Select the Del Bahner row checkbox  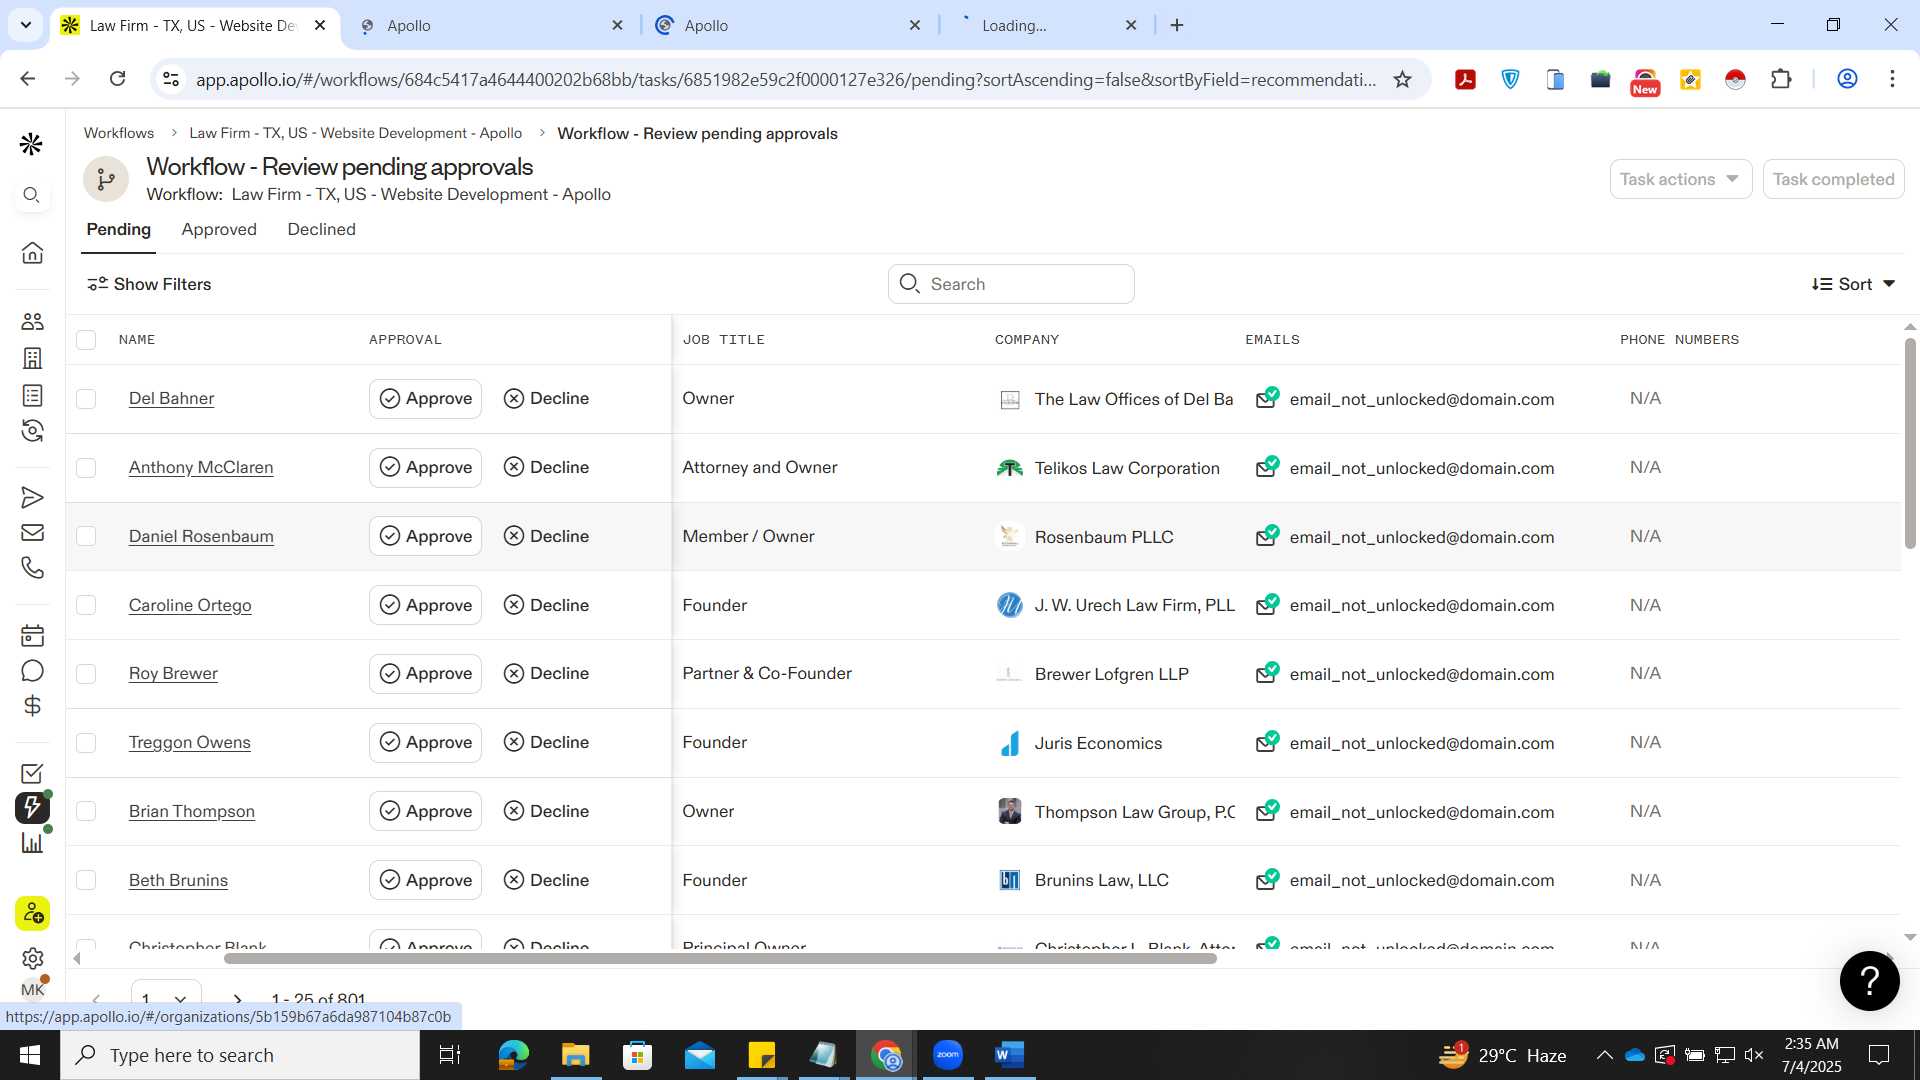pyautogui.click(x=86, y=399)
